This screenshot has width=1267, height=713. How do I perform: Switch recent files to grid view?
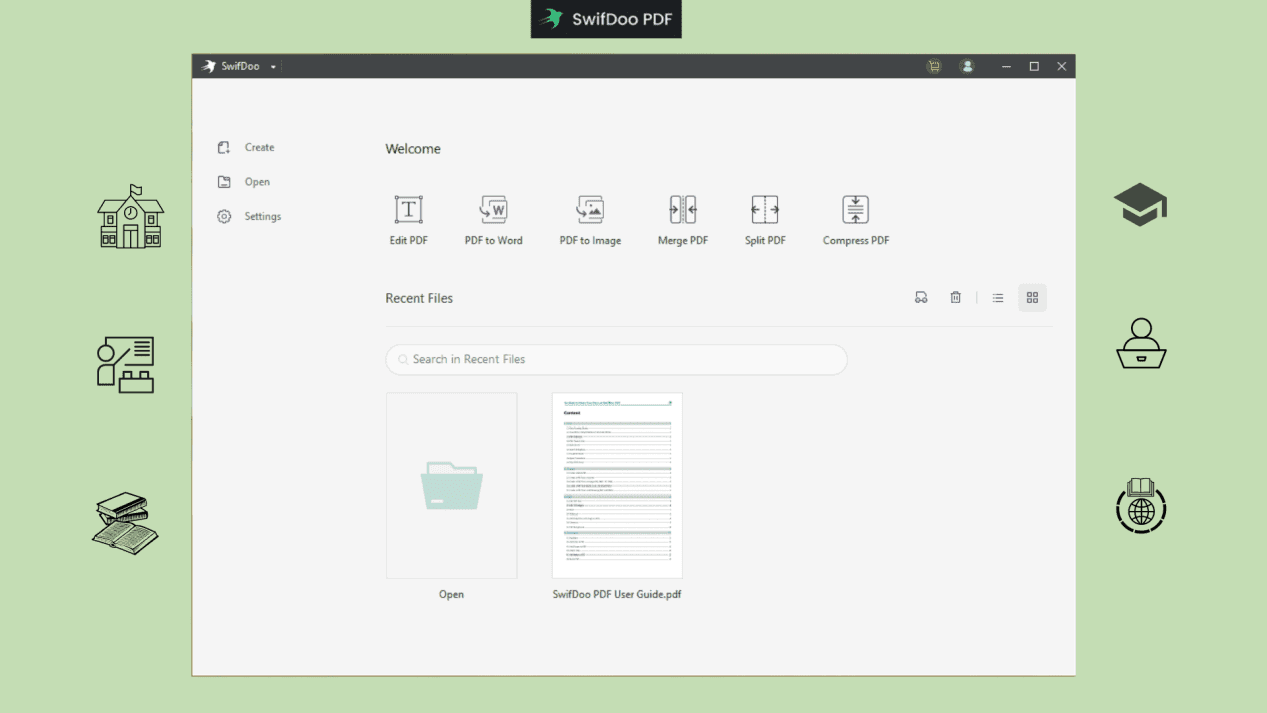click(x=1033, y=298)
